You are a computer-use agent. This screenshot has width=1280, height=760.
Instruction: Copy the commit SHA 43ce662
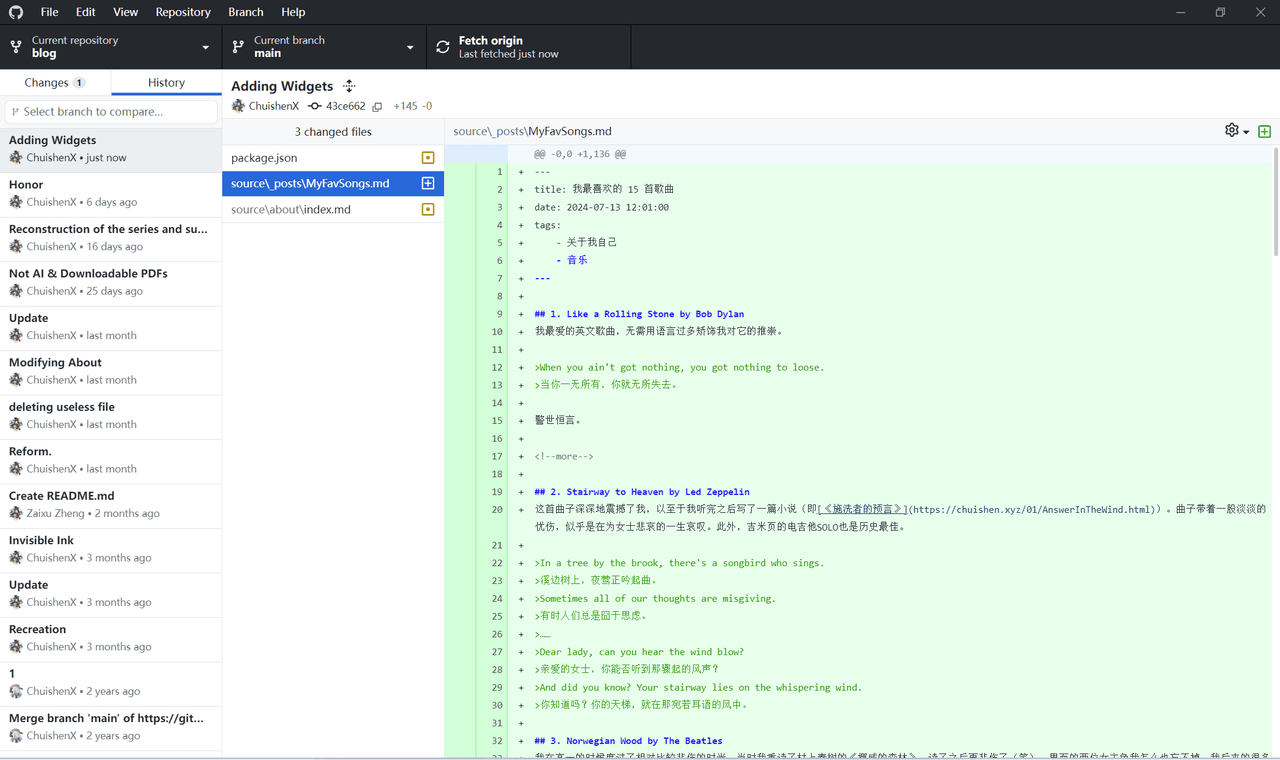point(377,106)
